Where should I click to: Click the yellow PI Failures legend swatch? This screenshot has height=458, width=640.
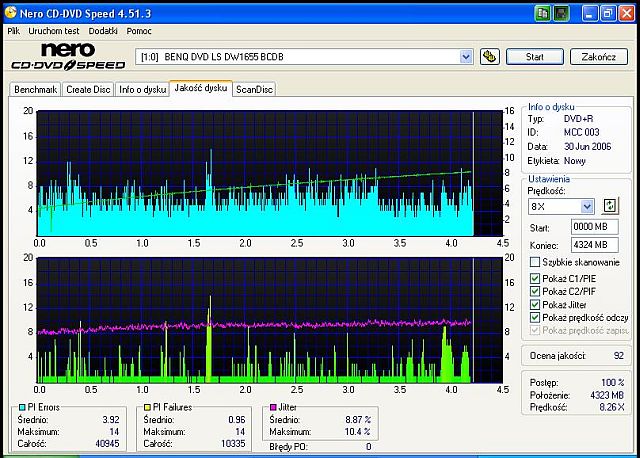coord(147,407)
